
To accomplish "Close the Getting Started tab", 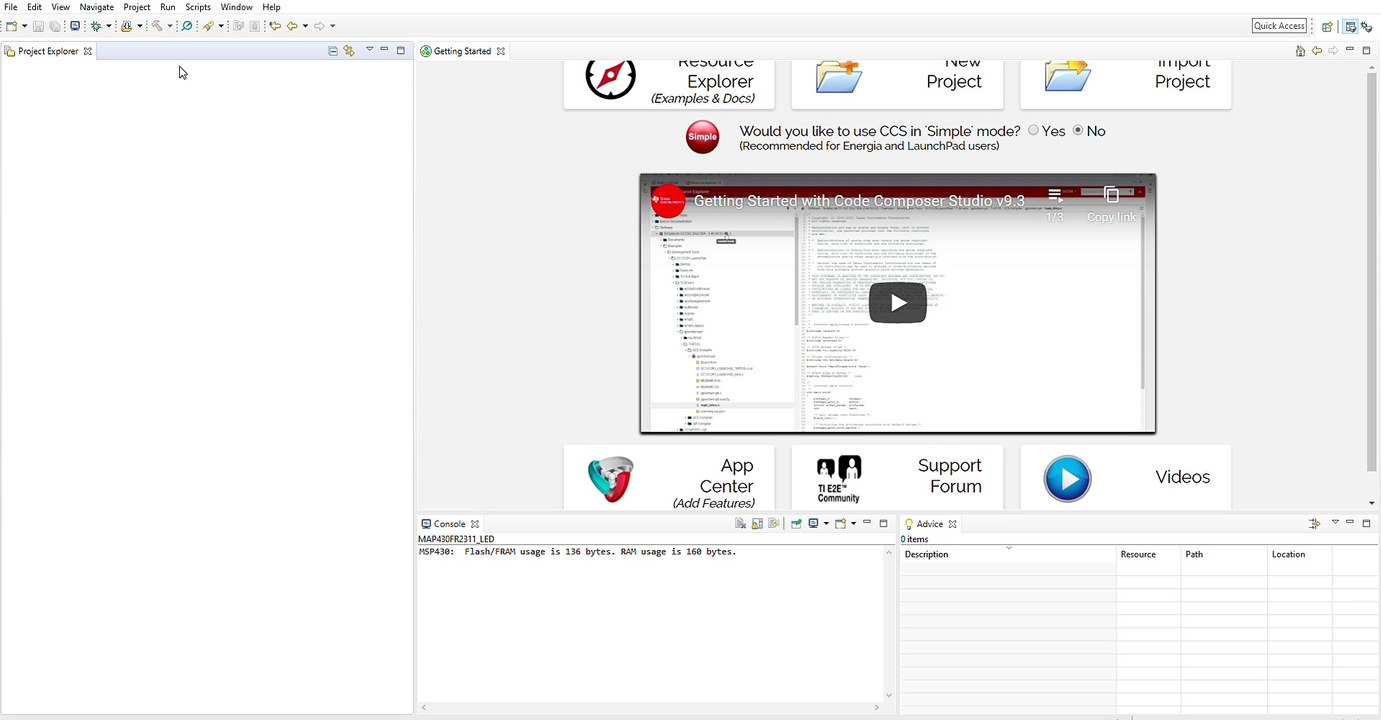I will click(501, 51).
